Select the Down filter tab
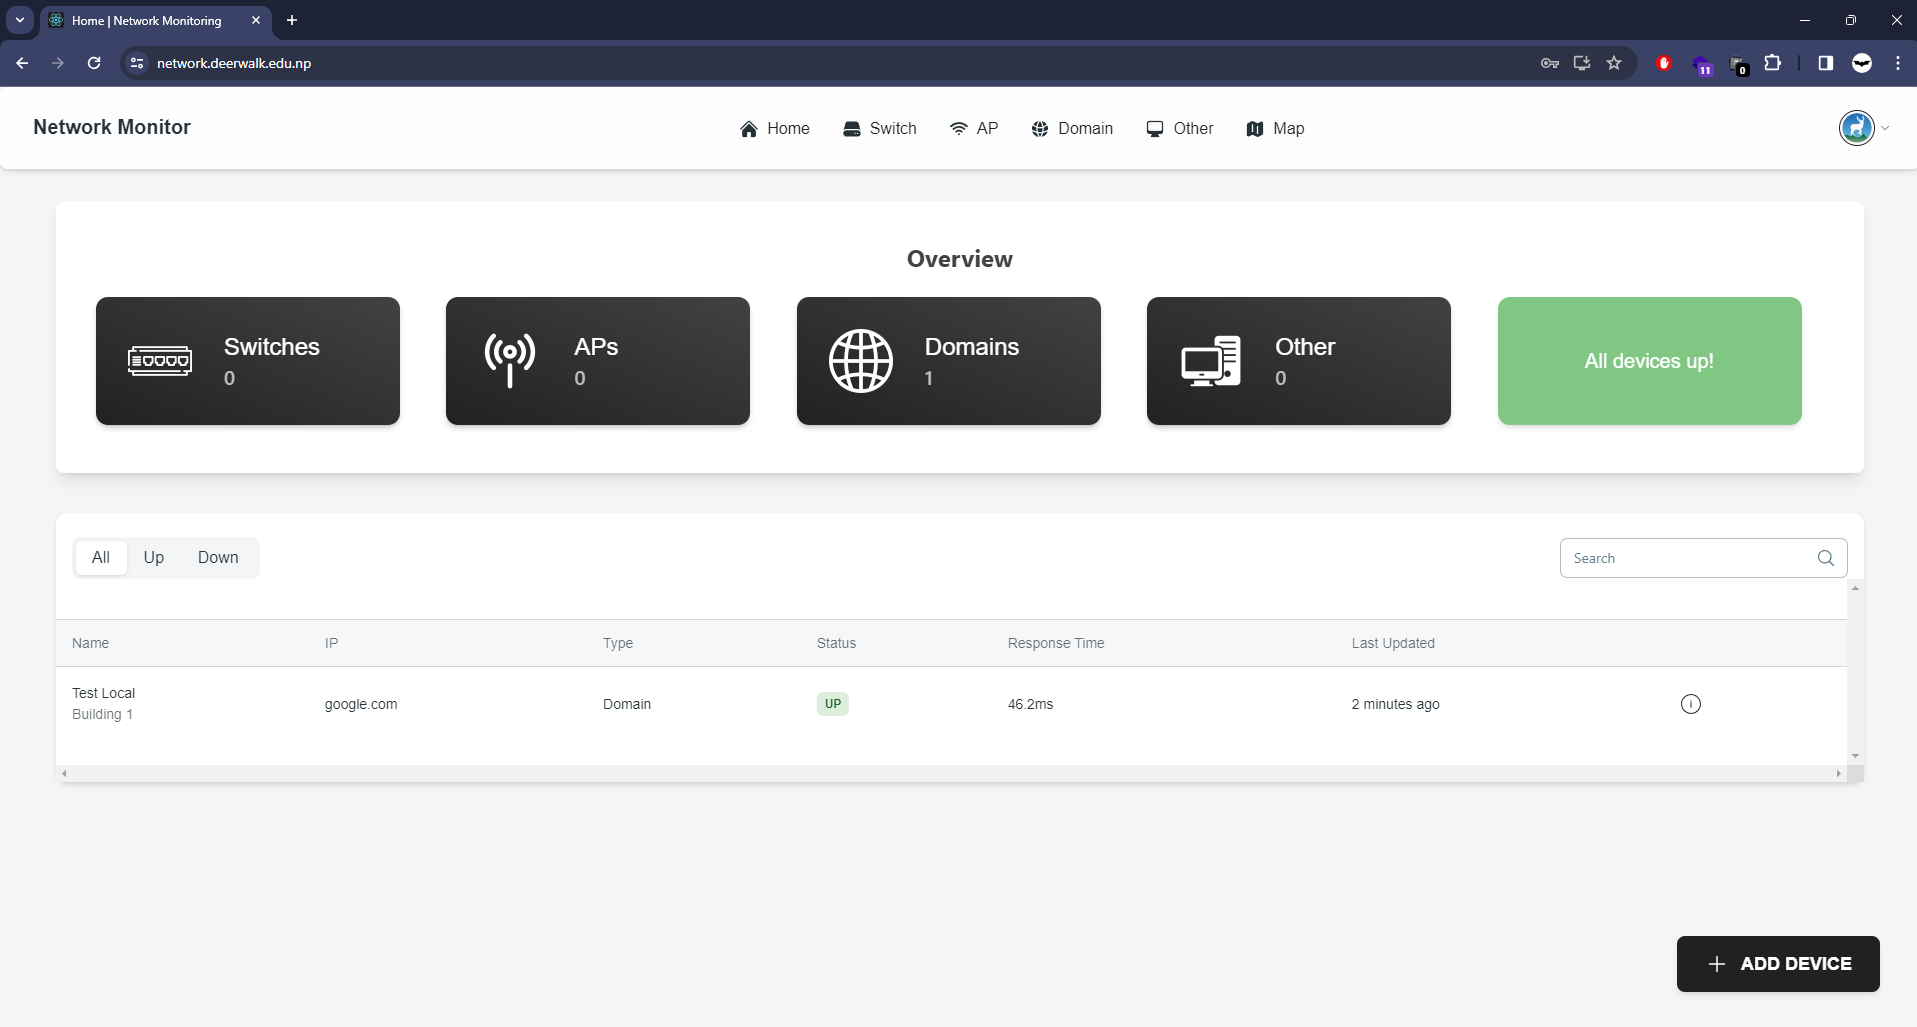Screen dimensions: 1917x1027 coord(217,557)
